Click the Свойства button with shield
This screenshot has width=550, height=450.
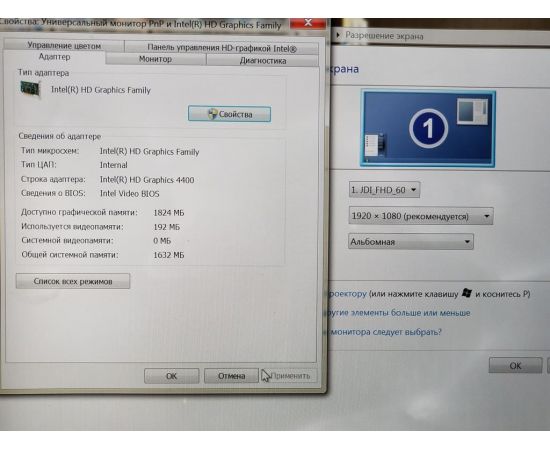click(229, 114)
